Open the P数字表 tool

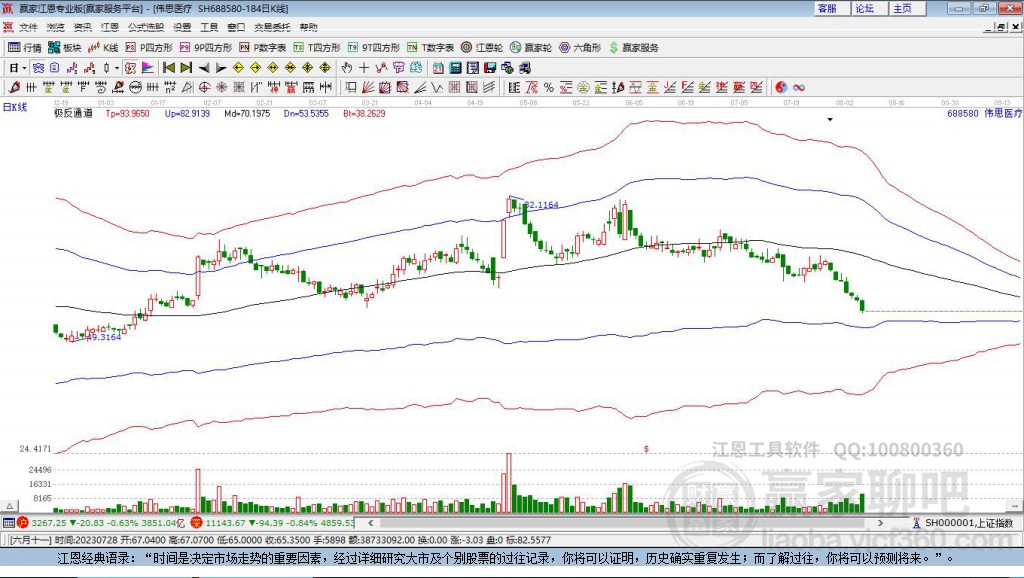tap(263, 48)
